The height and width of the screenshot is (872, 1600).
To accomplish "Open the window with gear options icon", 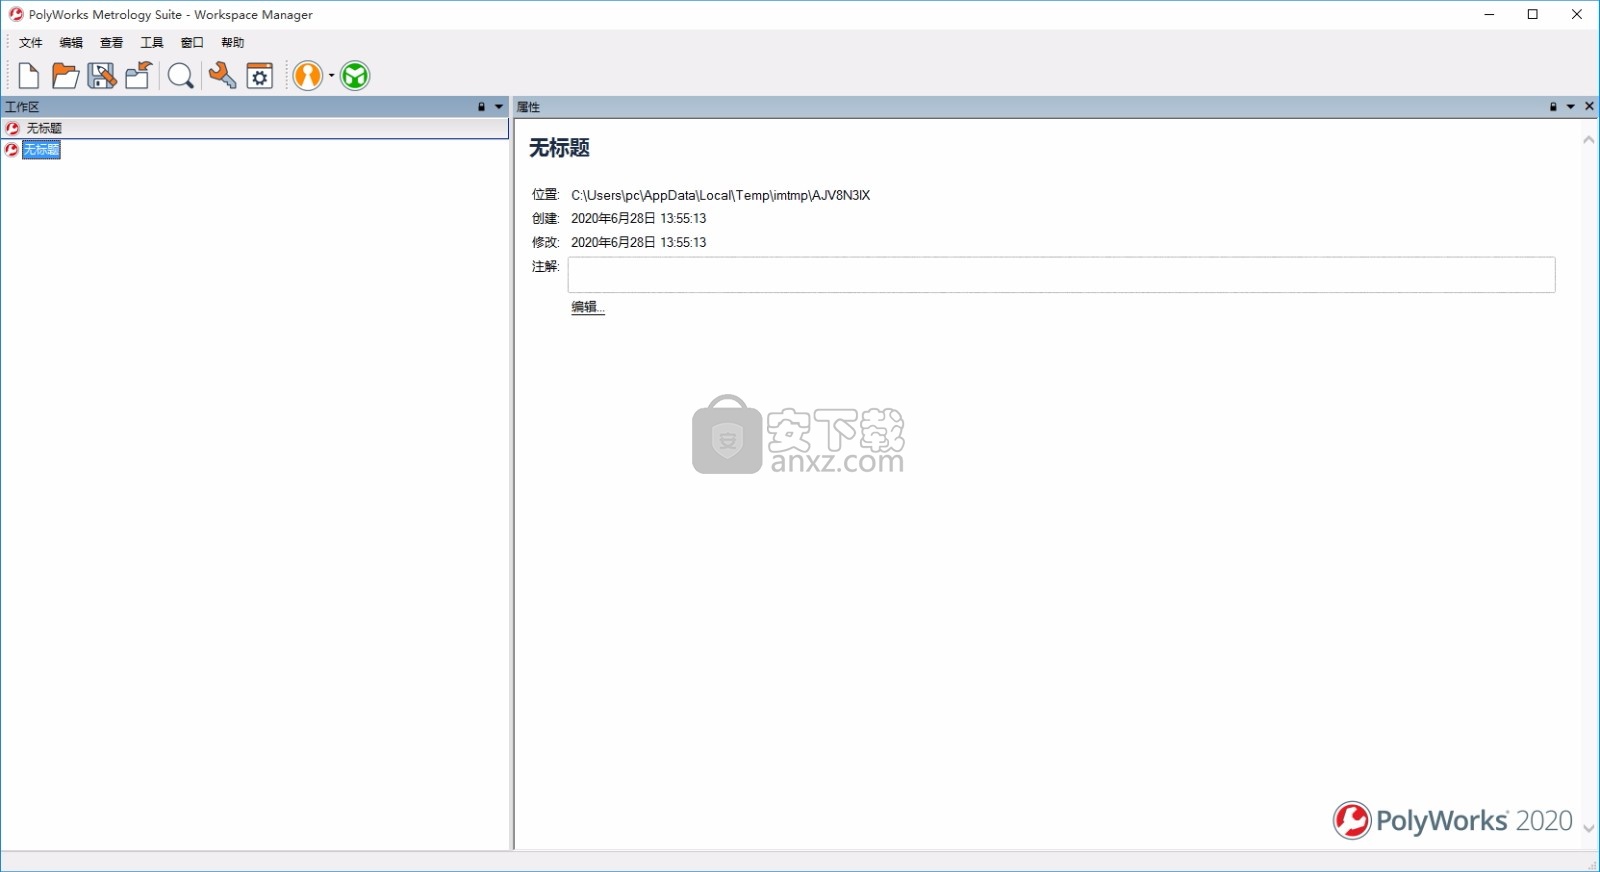I will (x=260, y=76).
